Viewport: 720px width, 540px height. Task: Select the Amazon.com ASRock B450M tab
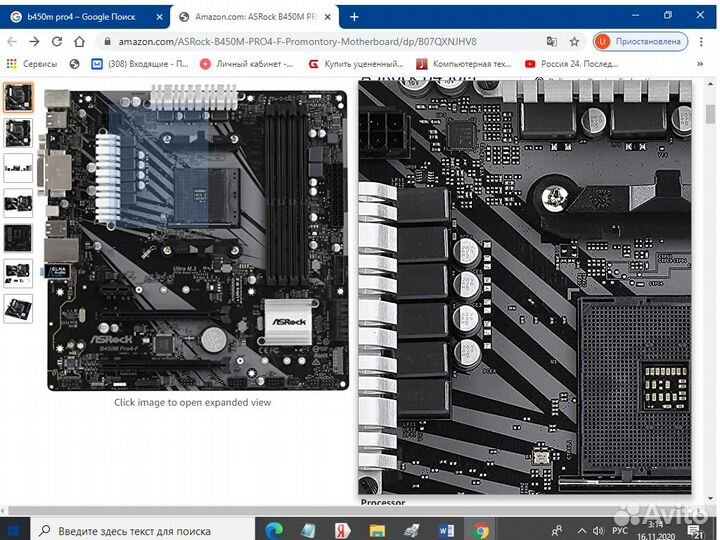254,17
